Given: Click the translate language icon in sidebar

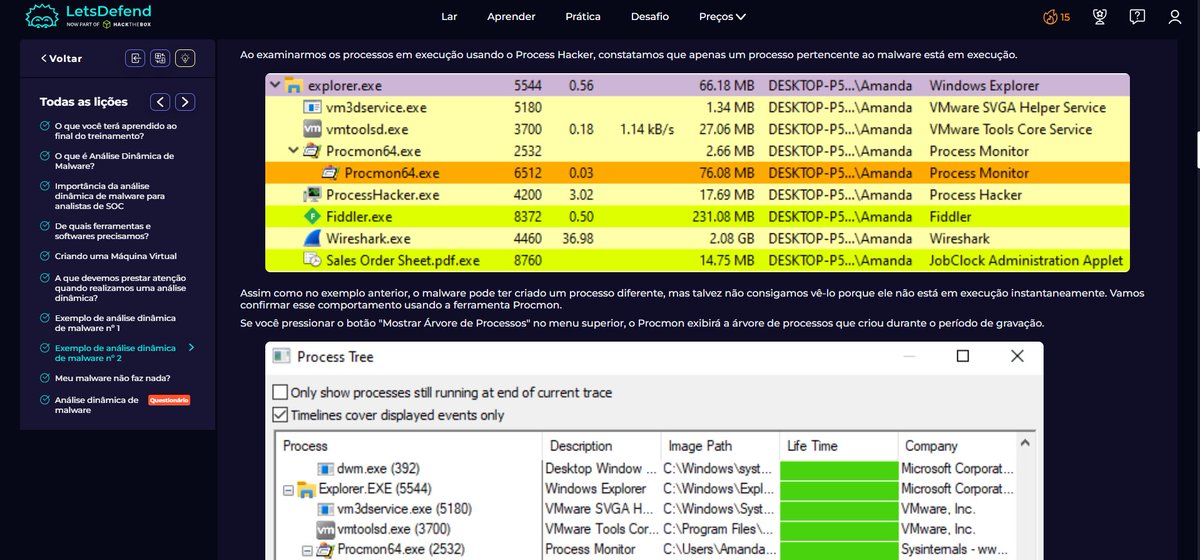Looking at the screenshot, I should click(x=160, y=58).
